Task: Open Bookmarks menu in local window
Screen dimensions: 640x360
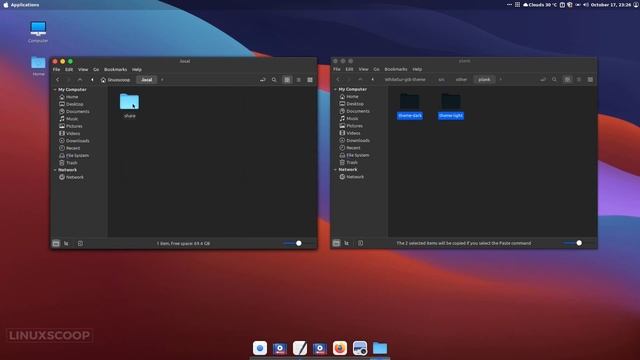Action: point(116,70)
